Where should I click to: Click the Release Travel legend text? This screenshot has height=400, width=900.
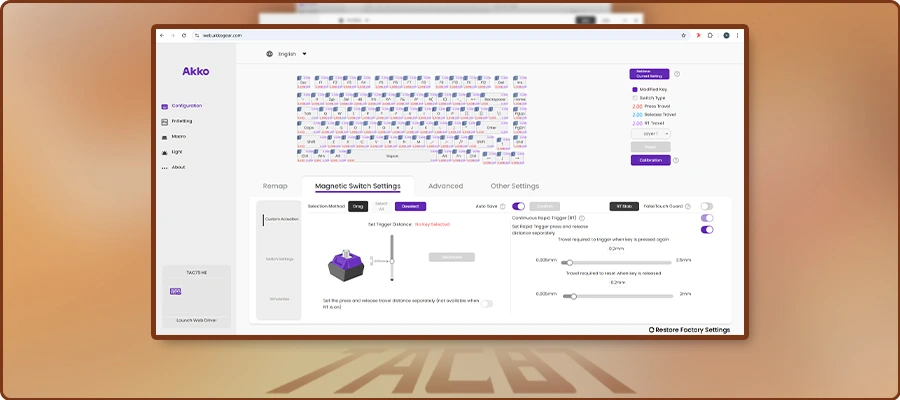tap(660, 115)
